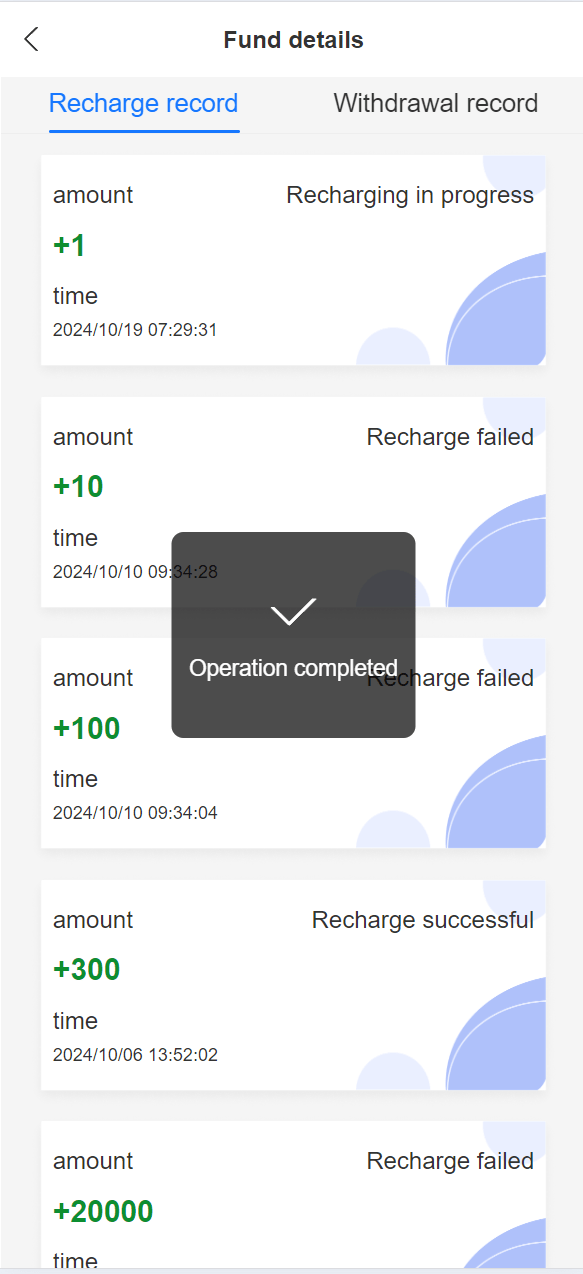Open the +100 recharge record card
The image size is (583, 1274).
pyautogui.click(x=293, y=743)
